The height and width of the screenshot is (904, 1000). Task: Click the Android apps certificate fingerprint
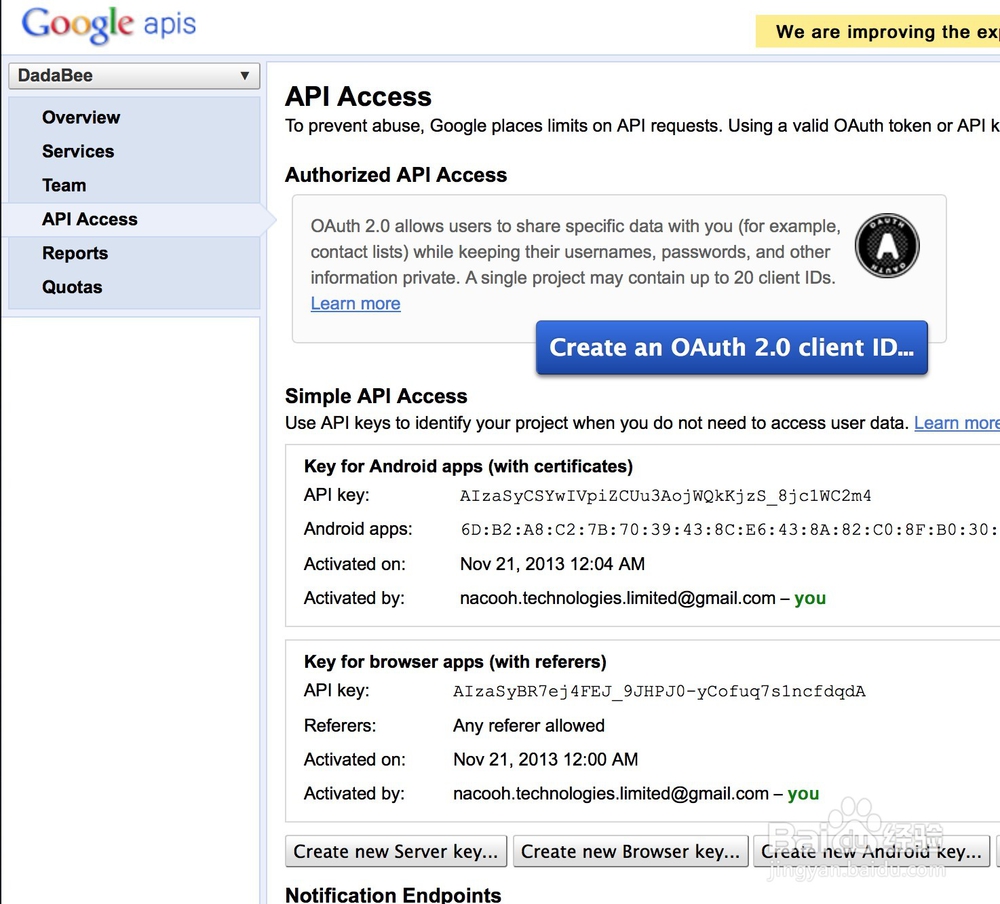point(730,530)
